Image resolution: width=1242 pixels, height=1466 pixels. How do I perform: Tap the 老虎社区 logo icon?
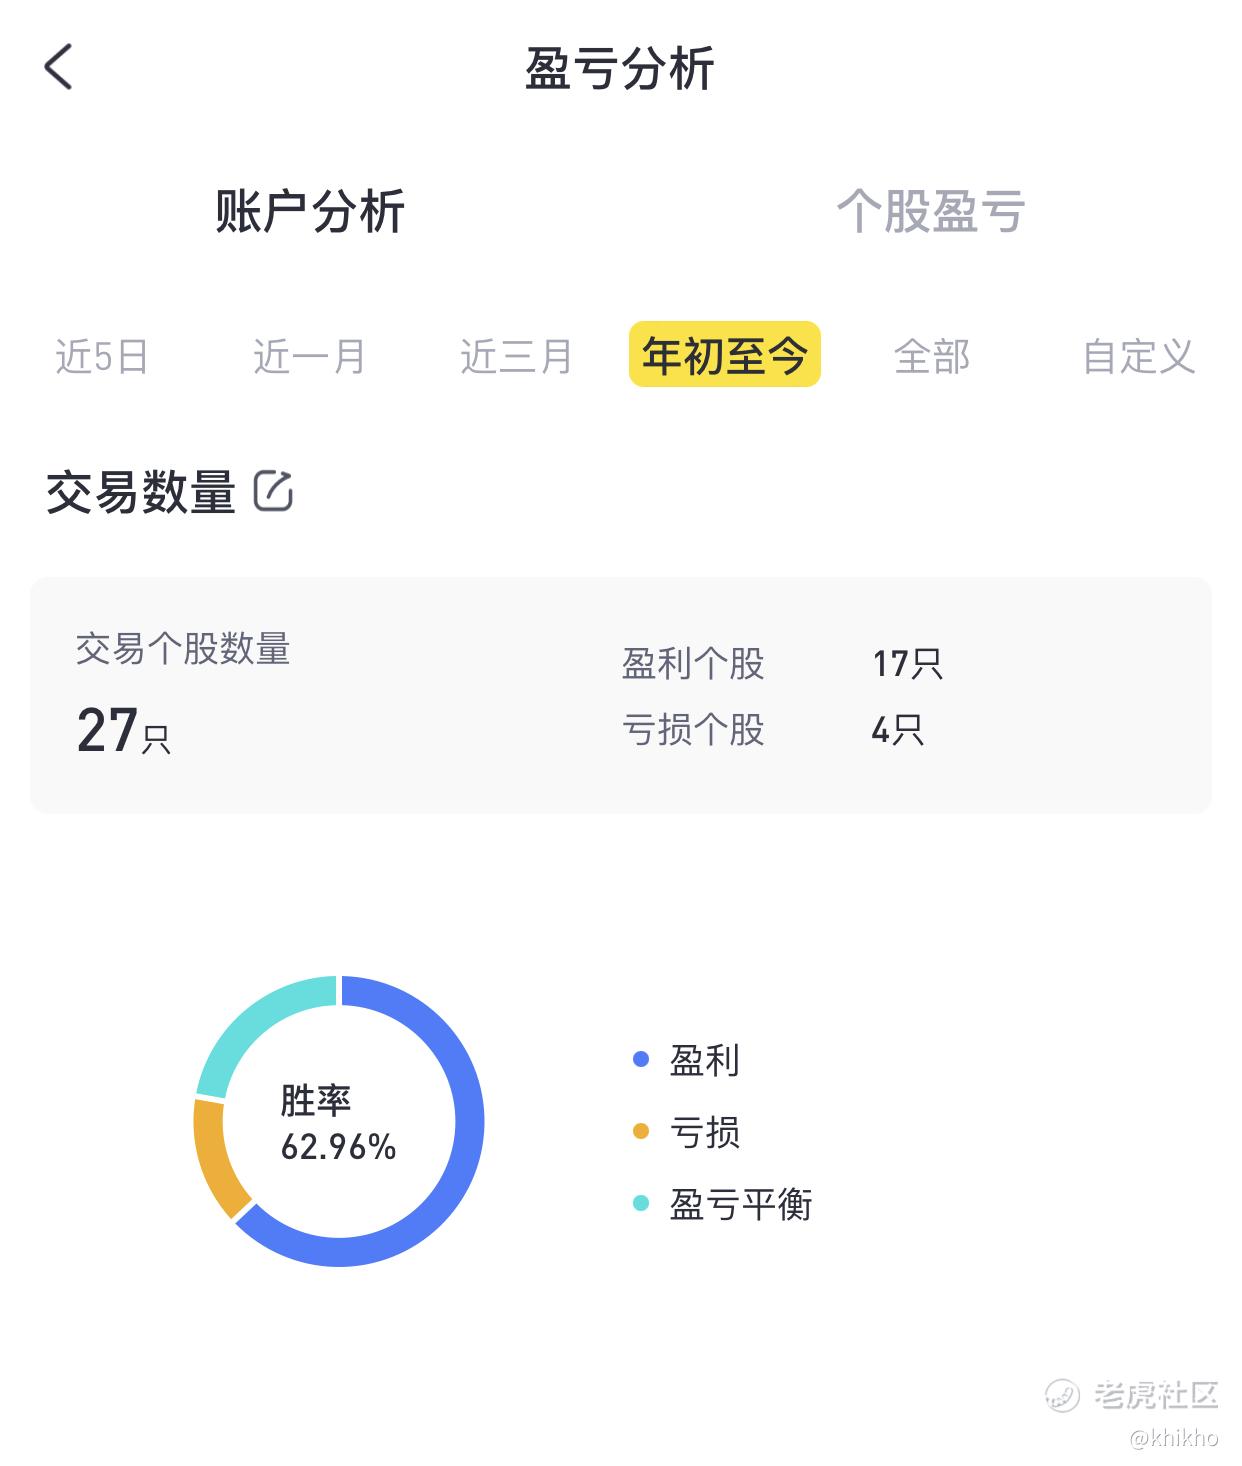(x=1062, y=1394)
